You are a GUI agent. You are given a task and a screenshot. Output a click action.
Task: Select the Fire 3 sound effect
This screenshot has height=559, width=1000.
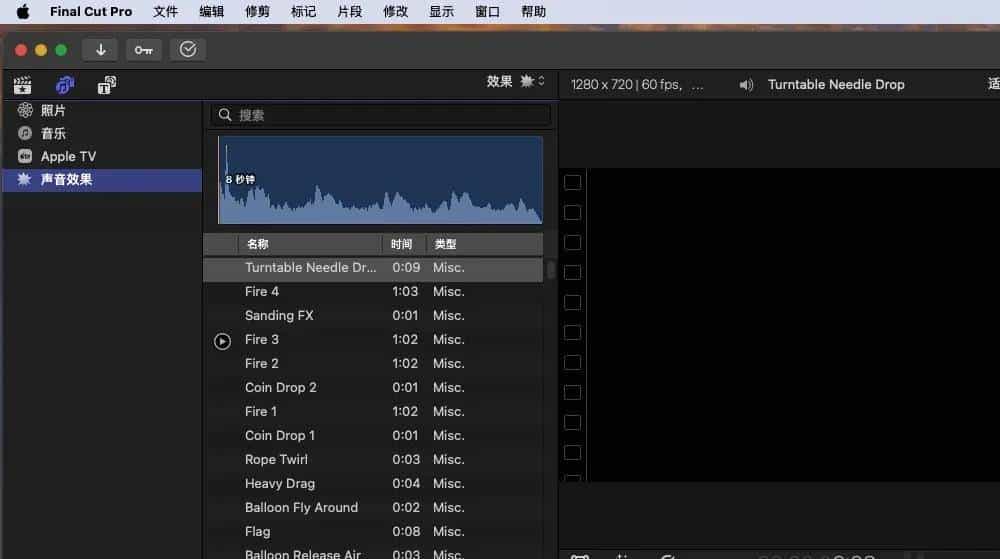pyautogui.click(x=373, y=340)
